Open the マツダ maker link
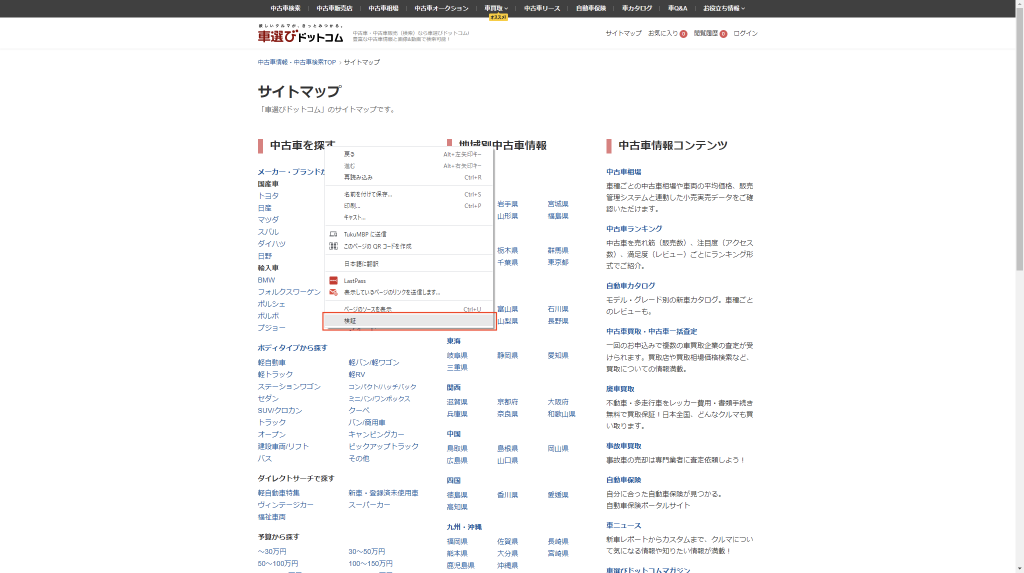This screenshot has width=1024, height=573. point(268,220)
